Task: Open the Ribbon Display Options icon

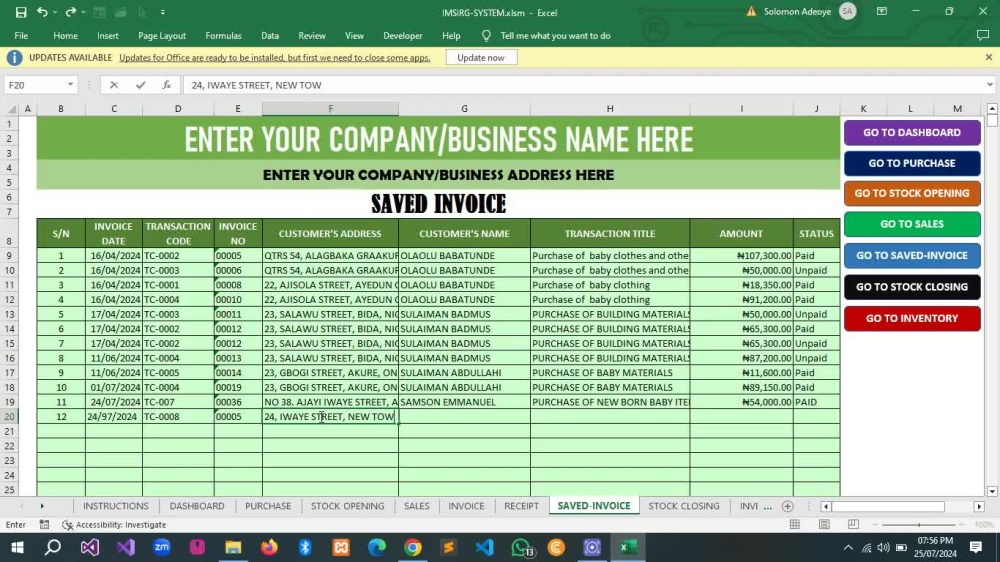Action: pyautogui.click(x=882, y=11)
